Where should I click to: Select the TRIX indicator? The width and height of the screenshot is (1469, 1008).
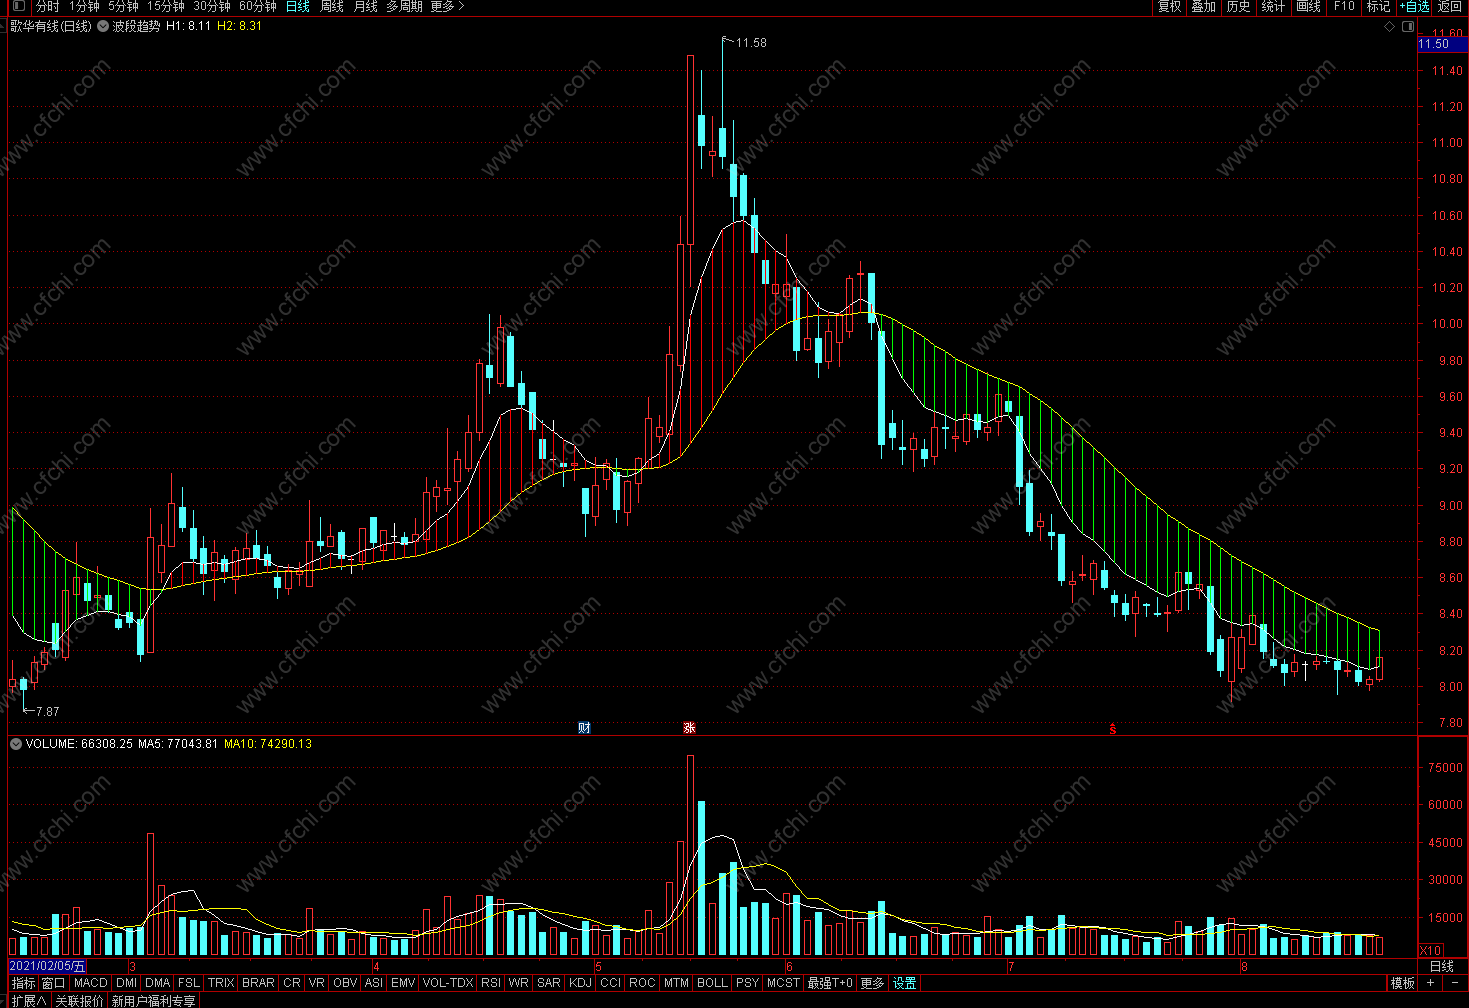coord(221,983)
